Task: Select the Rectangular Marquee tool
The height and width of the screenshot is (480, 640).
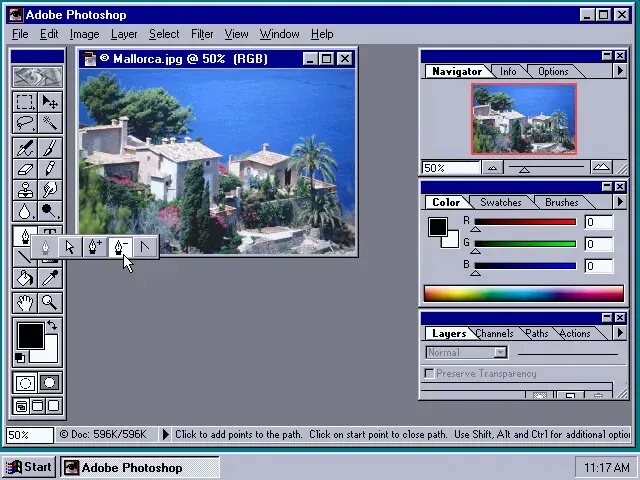Action: 25,102
